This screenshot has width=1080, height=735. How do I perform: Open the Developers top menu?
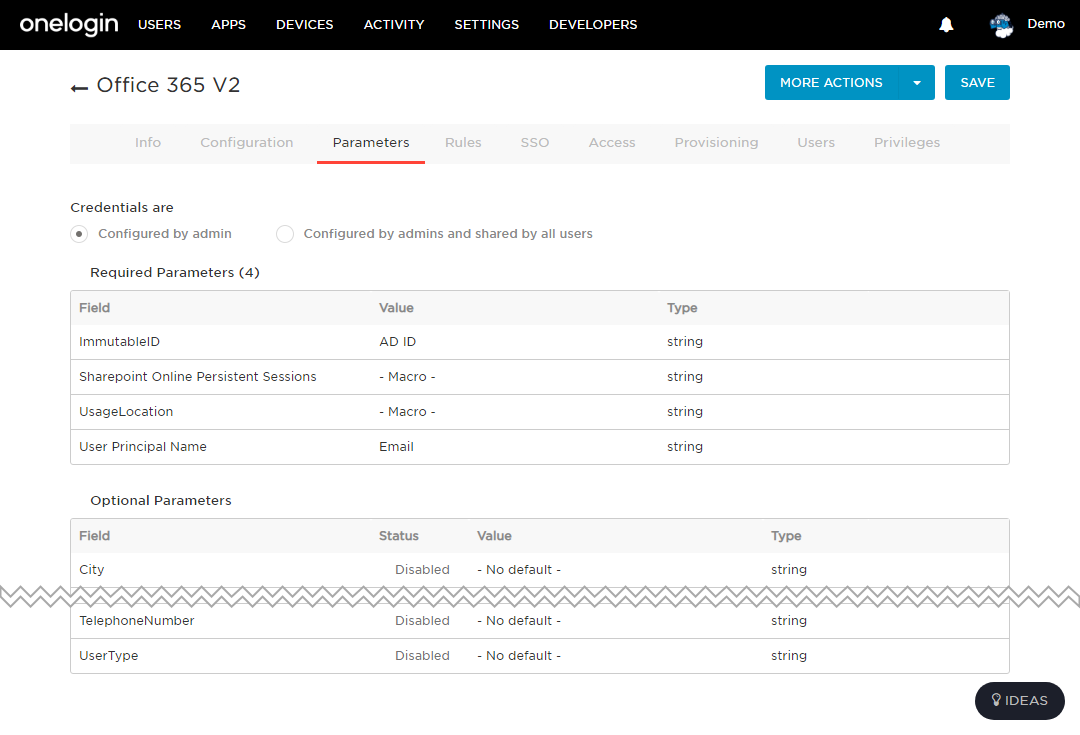[593, 25]
